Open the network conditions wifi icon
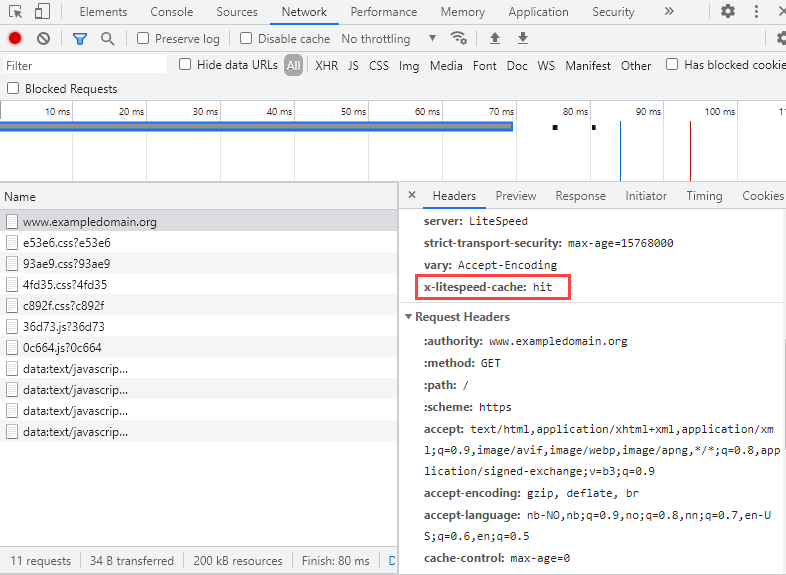This screenshot has height=575, width=786. (x=458, y=38)
